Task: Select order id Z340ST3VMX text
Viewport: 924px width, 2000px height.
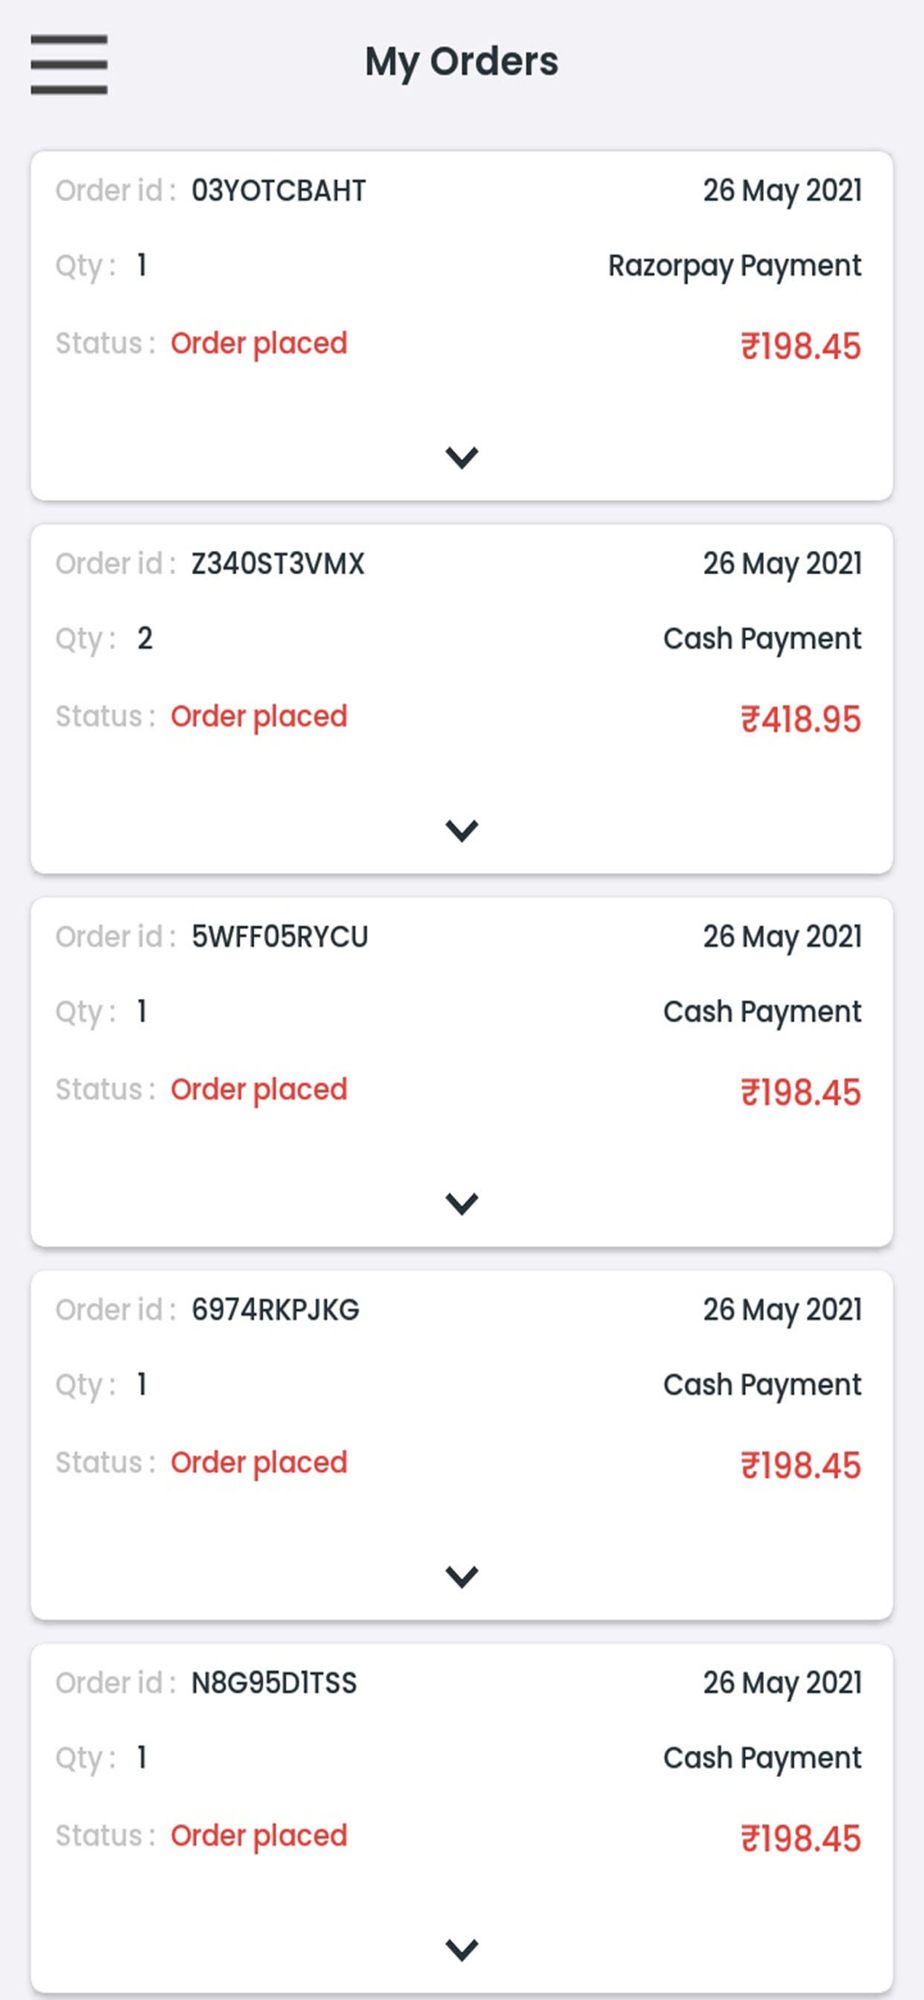Action: [278, 563]
